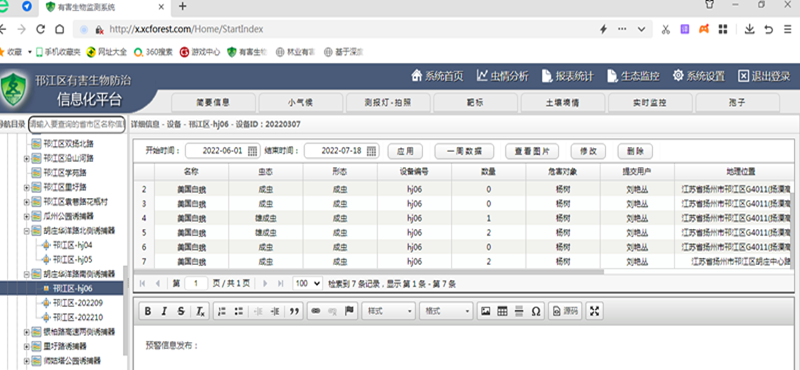The height and width of the screenshot is (370, 800).
Task: Open the 样式 style dropdown
Action: point(389,311)
